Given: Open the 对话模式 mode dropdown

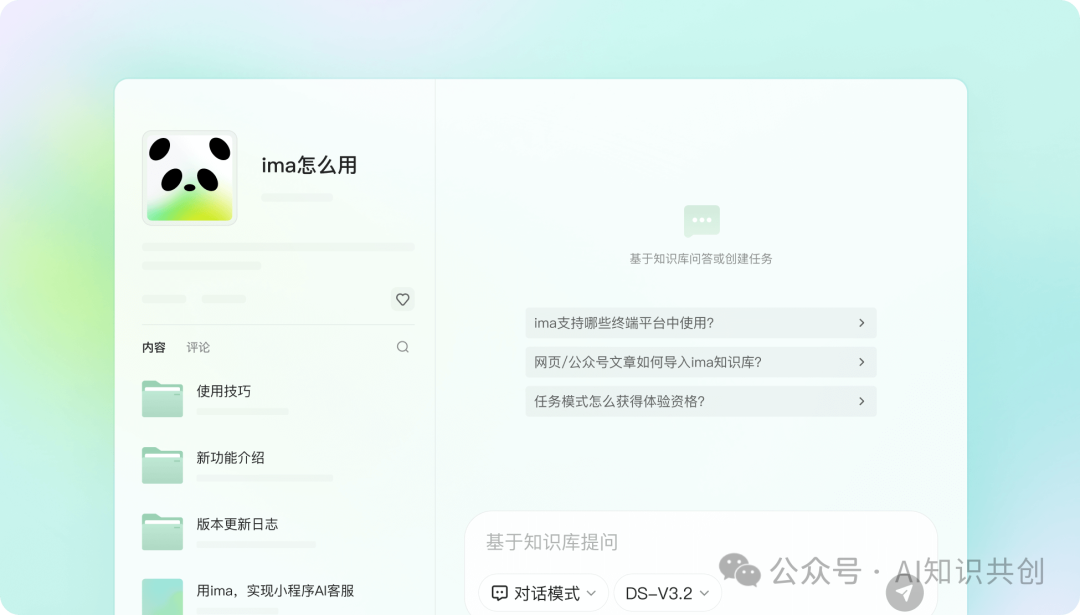Looking at the screenshot, I should tap(544, 593).
